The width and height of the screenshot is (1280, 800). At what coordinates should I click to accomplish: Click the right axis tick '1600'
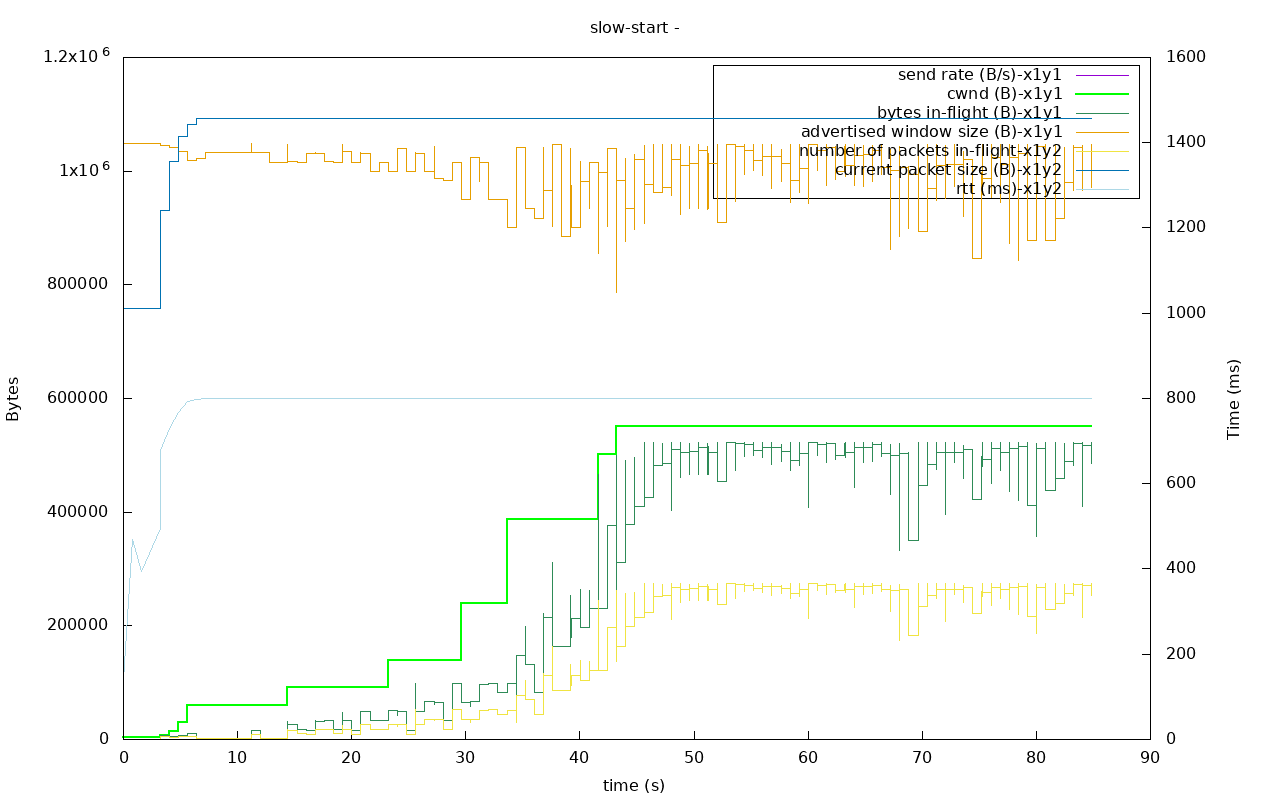[1186, 57]
